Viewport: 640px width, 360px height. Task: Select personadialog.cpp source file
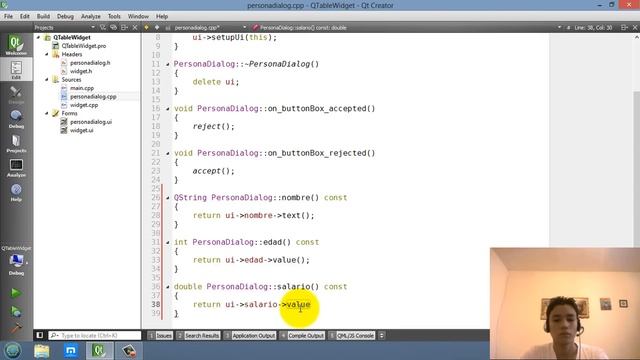pyautogui.click(x=93, y=96)
